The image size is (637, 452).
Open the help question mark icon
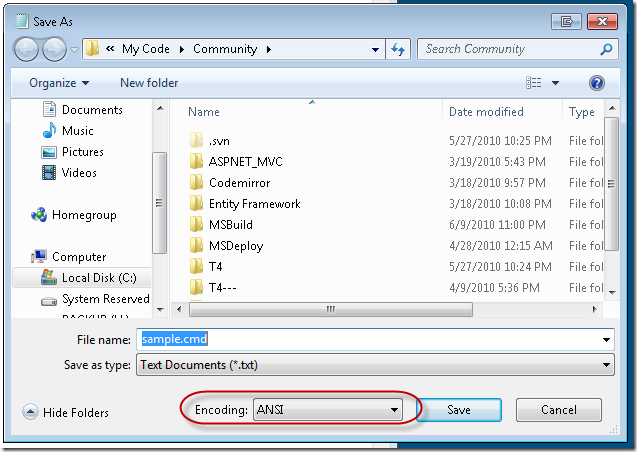[596, 83]
